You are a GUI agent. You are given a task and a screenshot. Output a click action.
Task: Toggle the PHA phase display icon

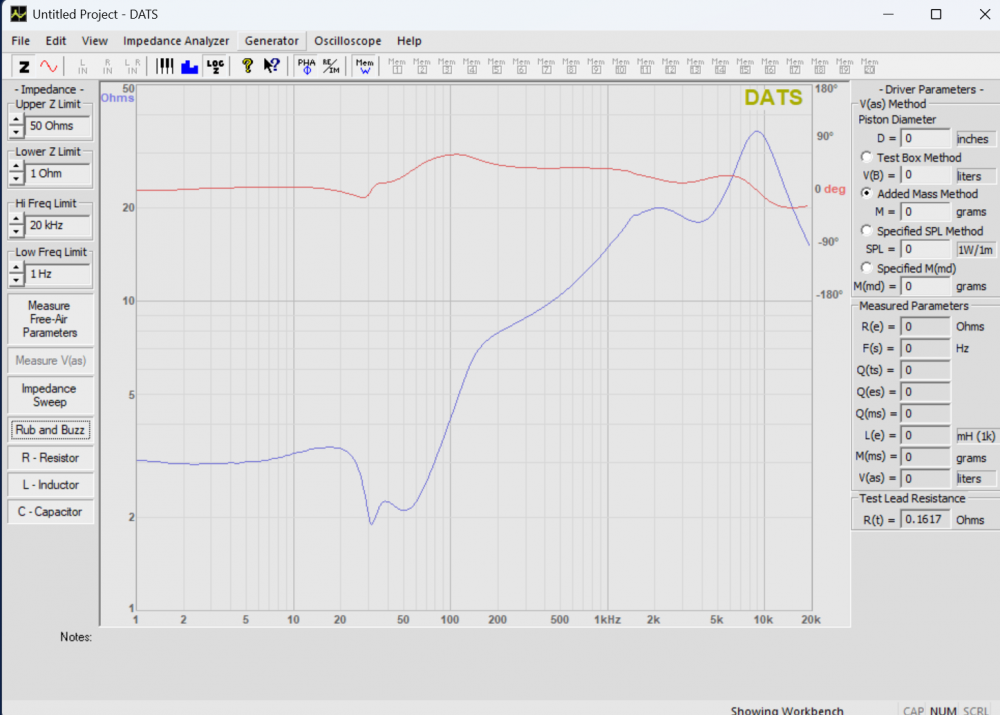306,66
